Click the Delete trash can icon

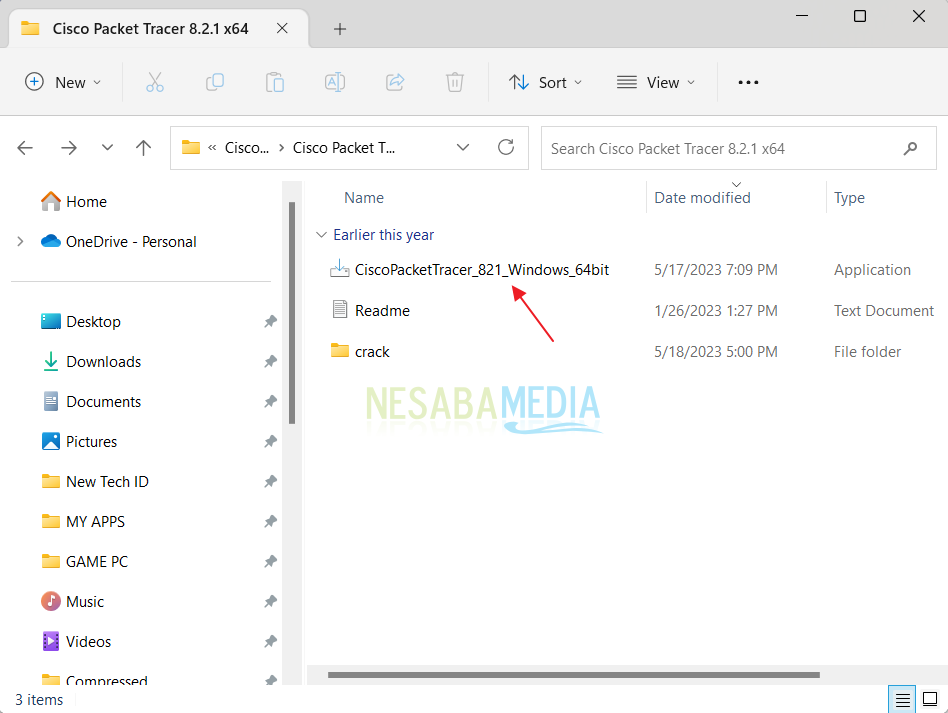click(x=455, y=82)
